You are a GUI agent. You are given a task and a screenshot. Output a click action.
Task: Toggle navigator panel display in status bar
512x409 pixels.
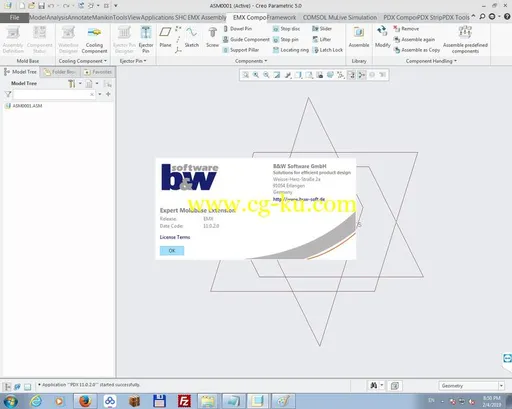[7, 387]
